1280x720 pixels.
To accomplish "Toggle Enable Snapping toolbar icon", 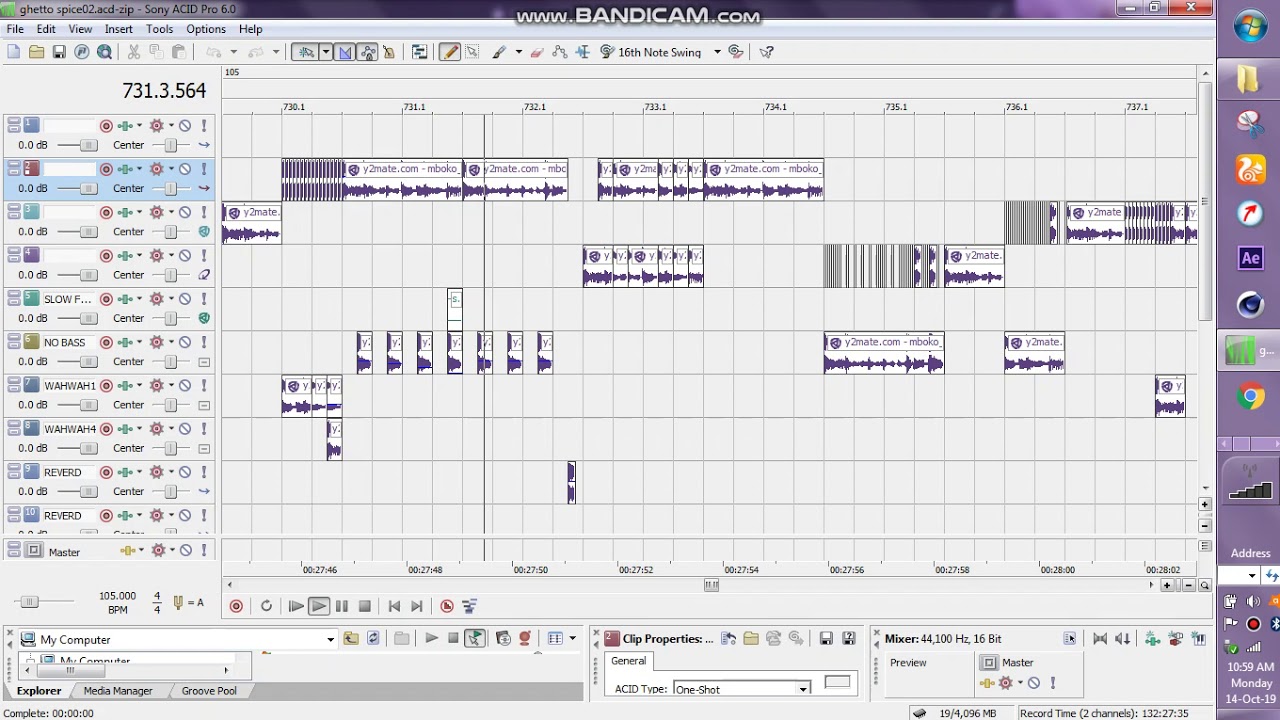I will tap(305, 52).
